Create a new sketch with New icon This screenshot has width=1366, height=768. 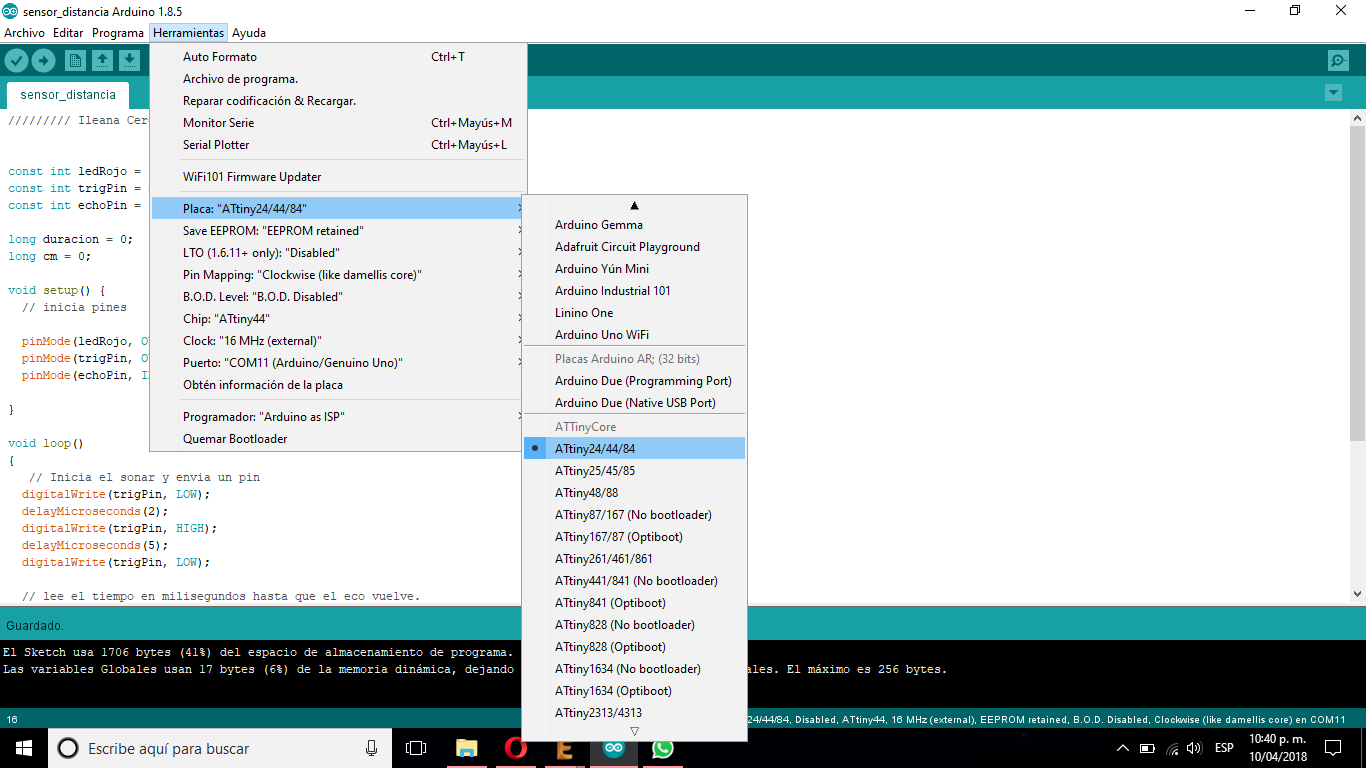pos(75,61)
